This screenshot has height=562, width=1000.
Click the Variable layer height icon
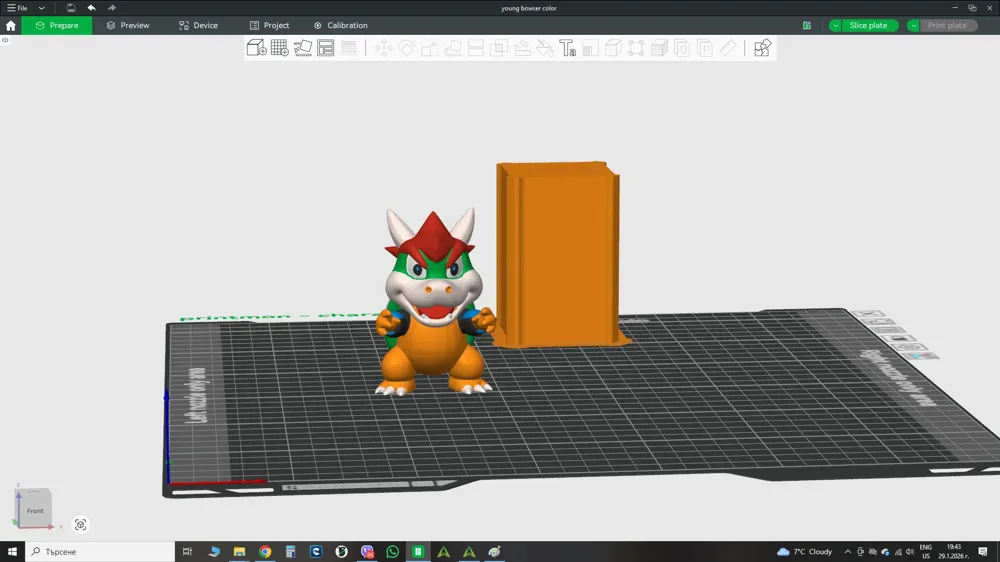349,48
